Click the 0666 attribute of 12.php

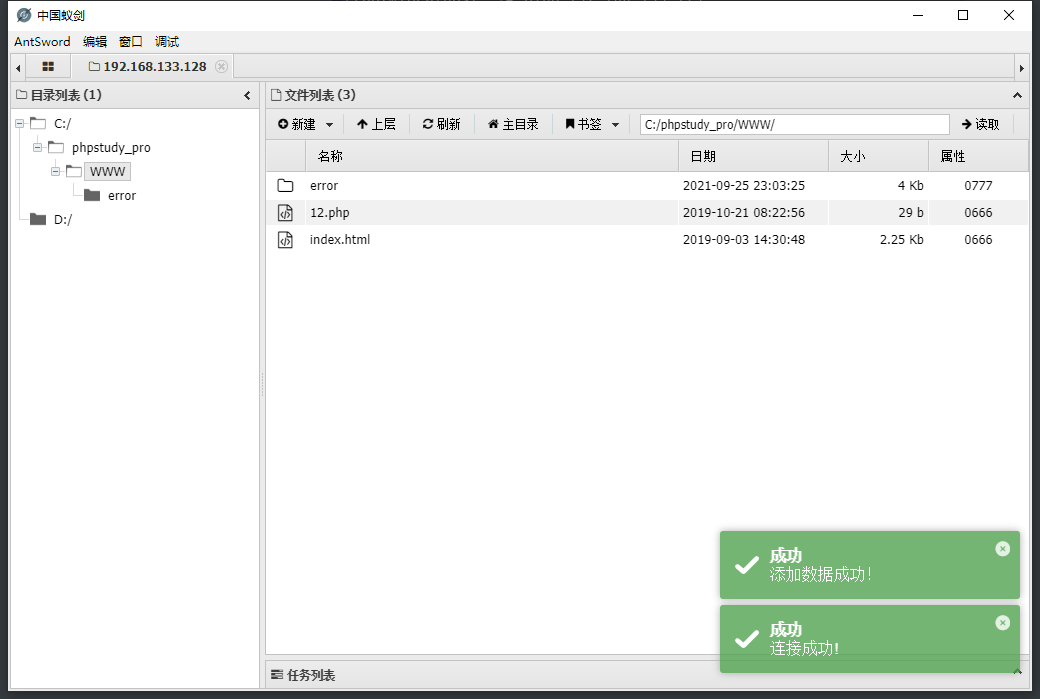[x=978, y=213]
